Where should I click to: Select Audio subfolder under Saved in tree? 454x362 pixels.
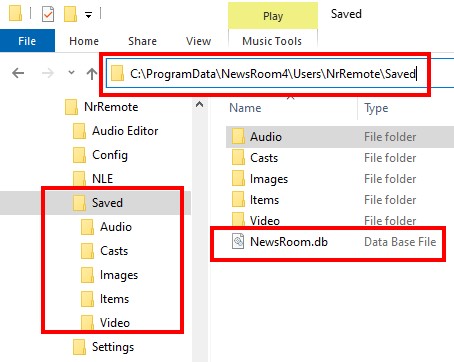point(106,227)
